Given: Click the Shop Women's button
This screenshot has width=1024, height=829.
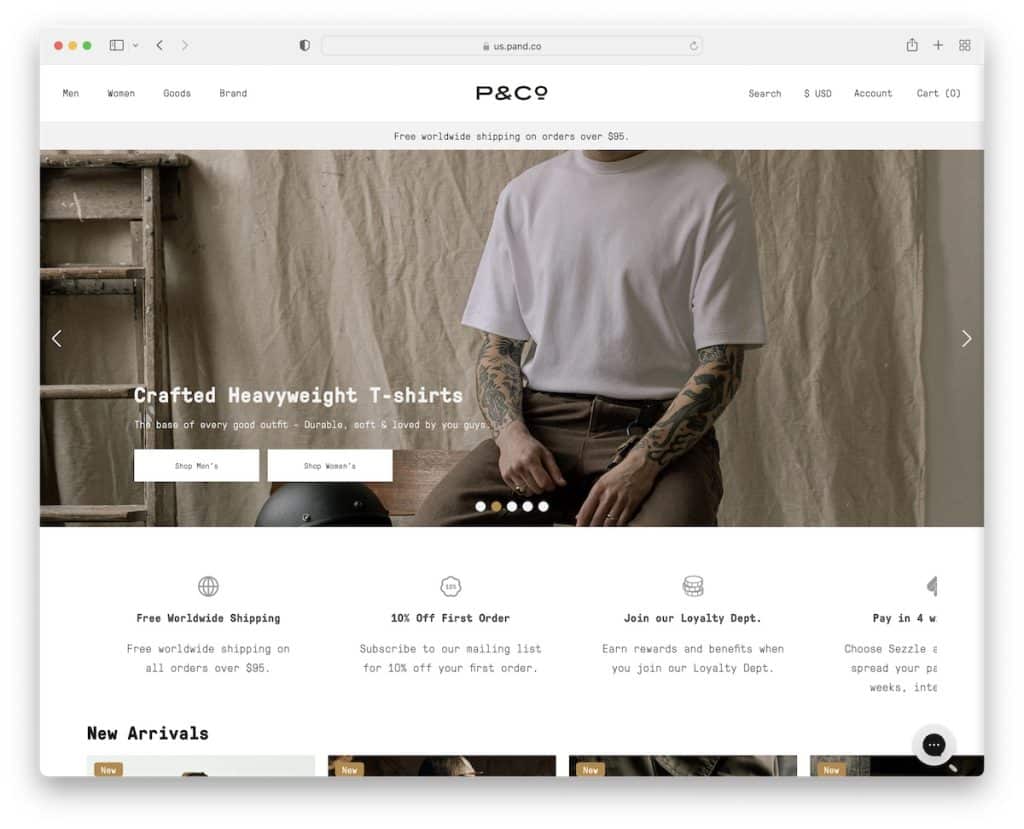Looking at the screenshot, I should (x=330, y=466).
